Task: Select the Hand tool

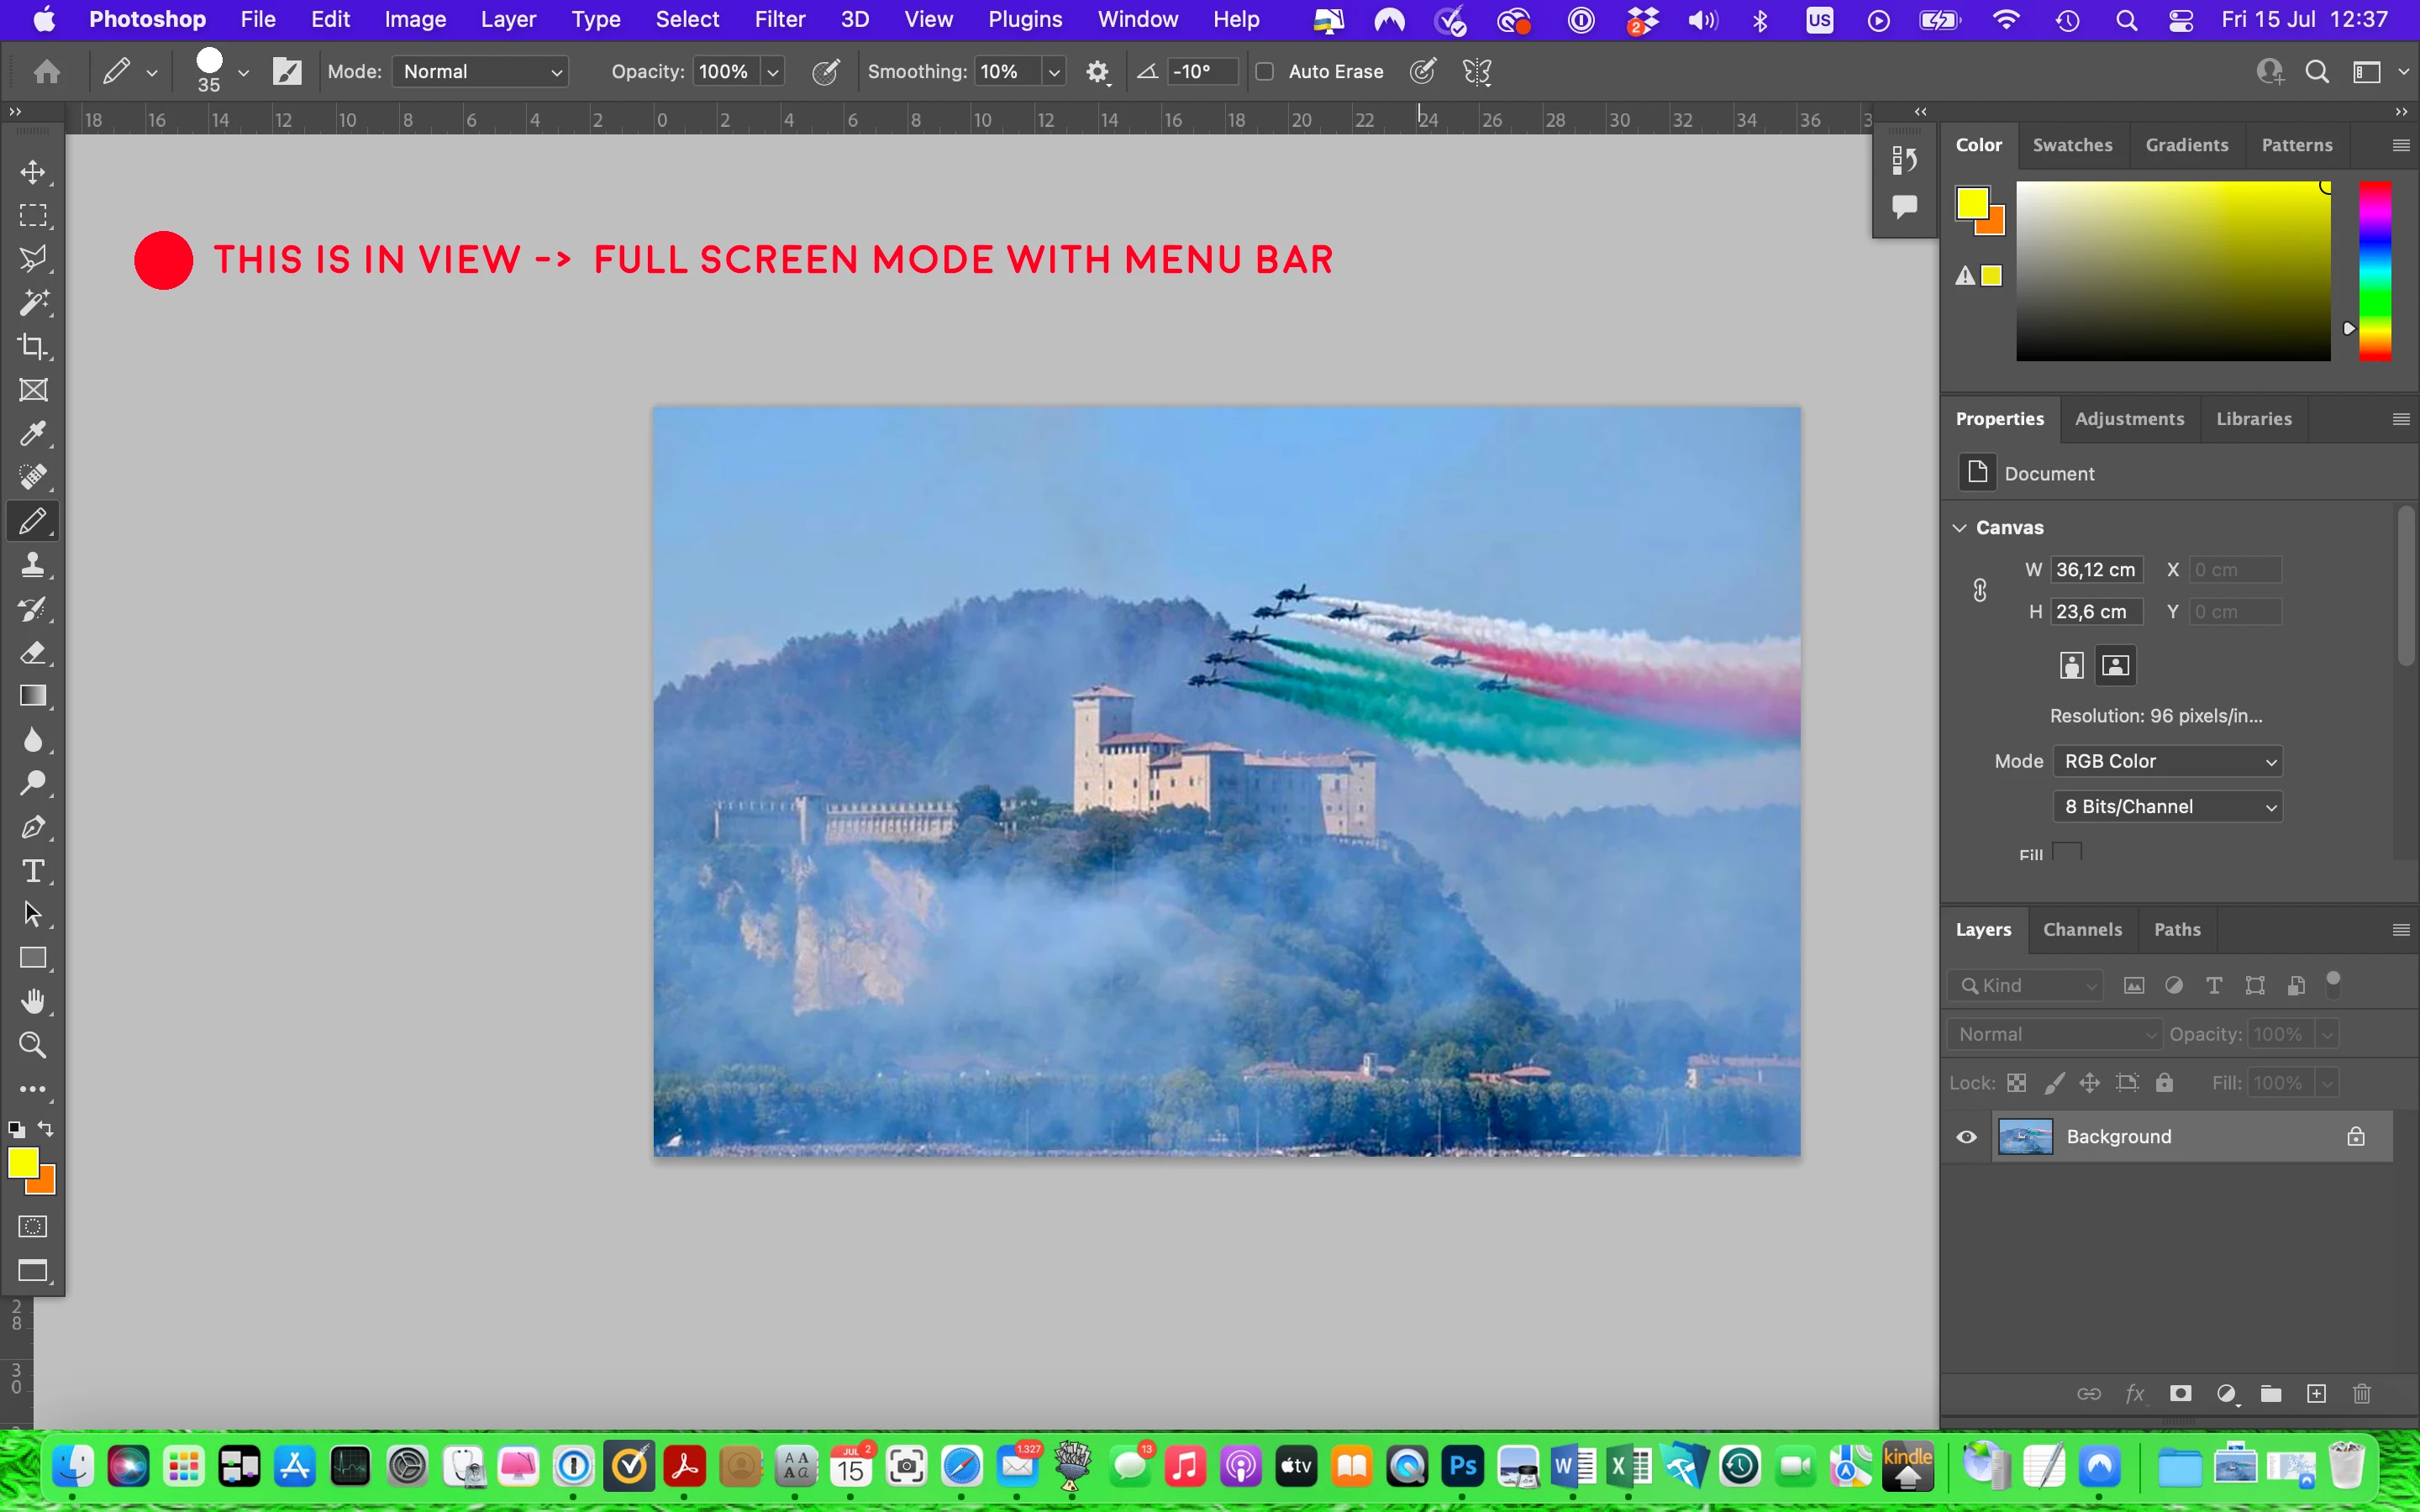Action: point(33,1001)
